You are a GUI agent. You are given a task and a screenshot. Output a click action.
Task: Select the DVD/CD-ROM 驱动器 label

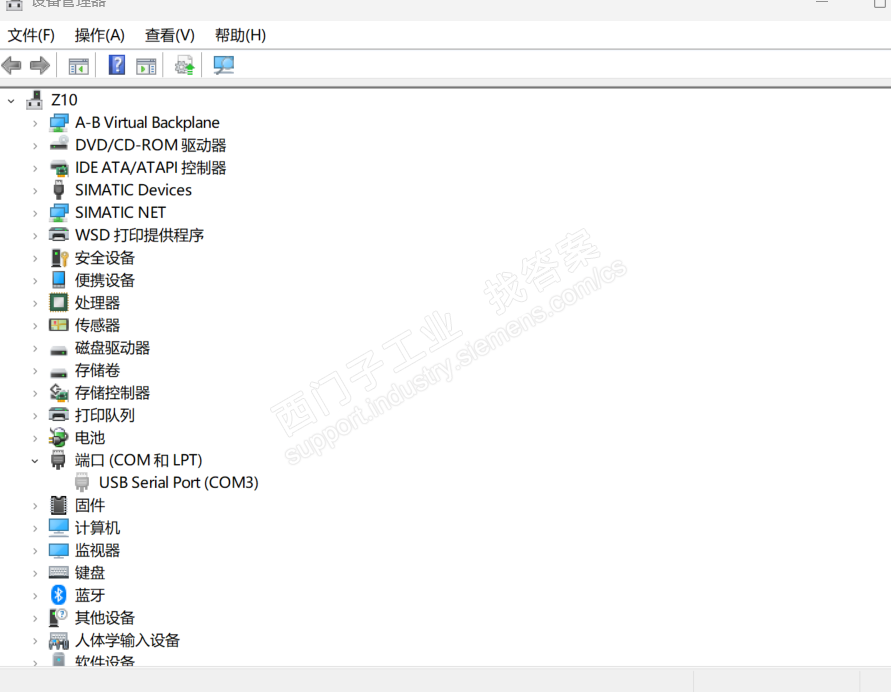(x=151, y=145)
